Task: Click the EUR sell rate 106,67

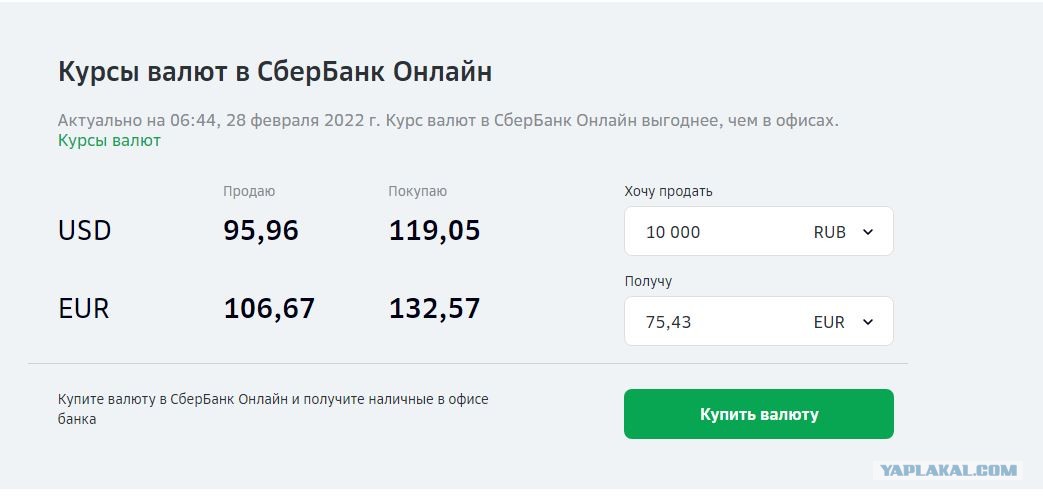Action: coord(269,309)
